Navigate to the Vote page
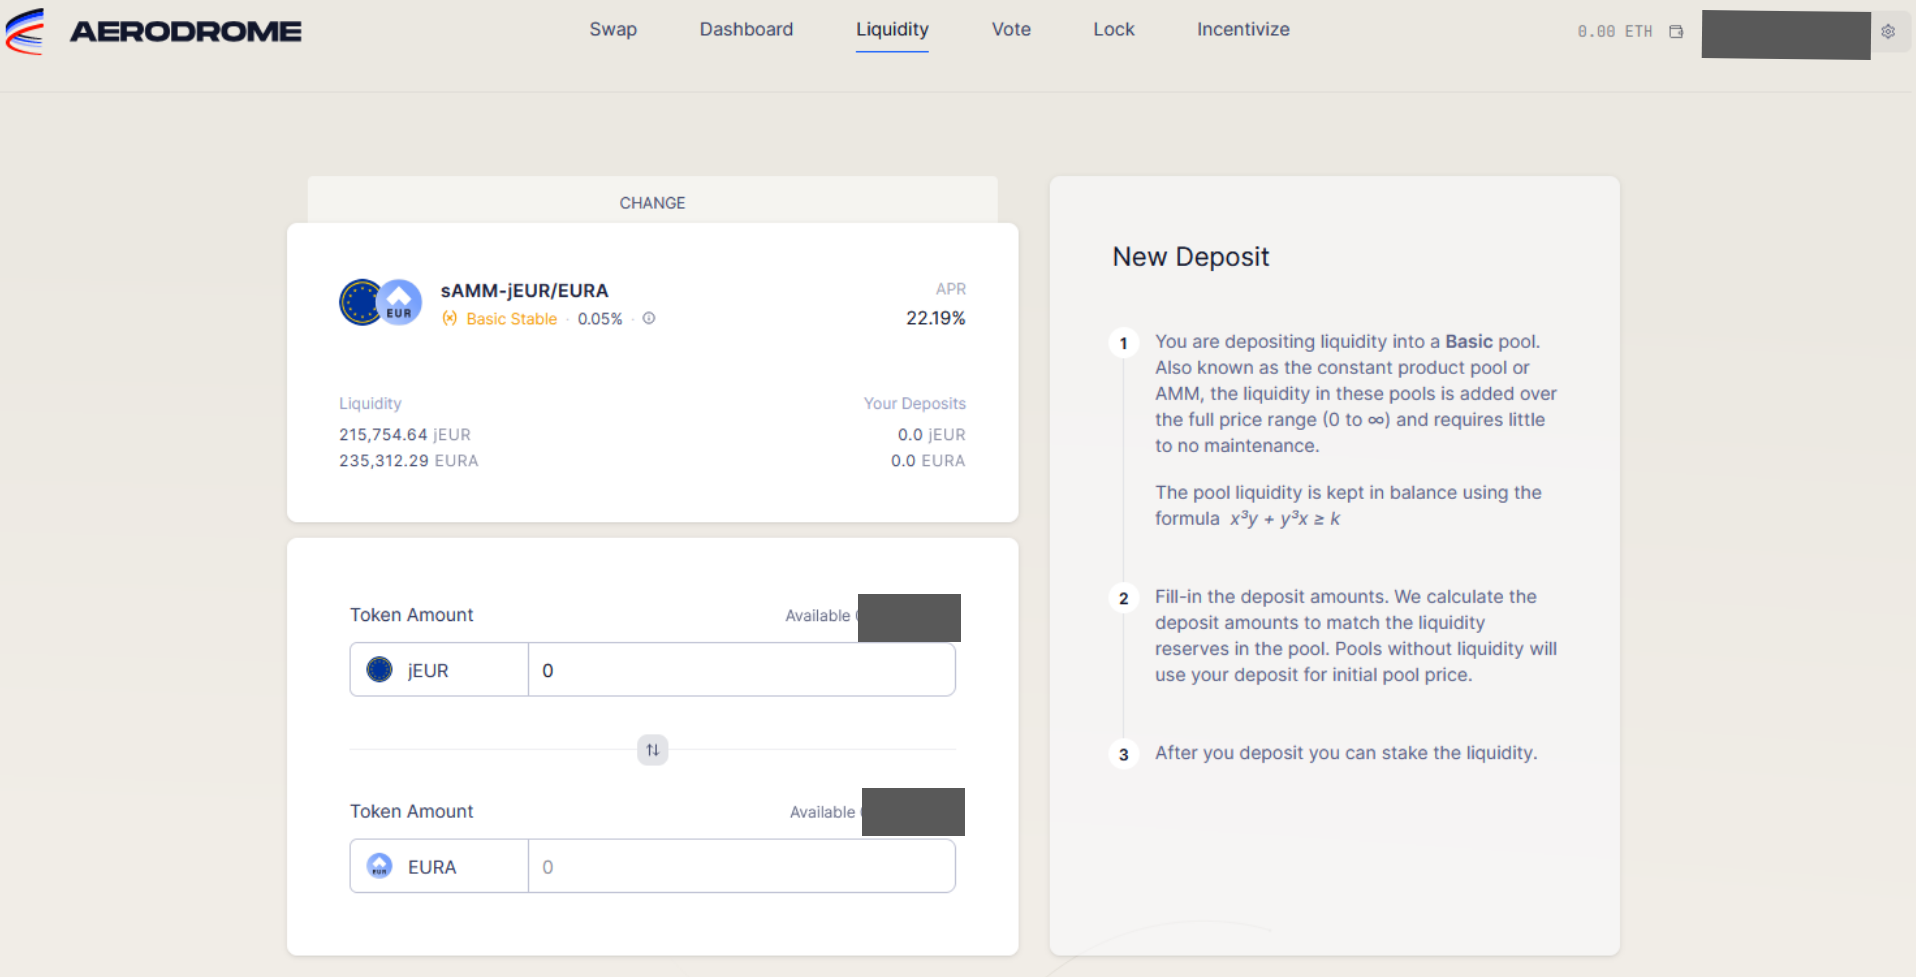Screen dimensions: 1916x977 pyautogui.click(x=1011, y=30)
